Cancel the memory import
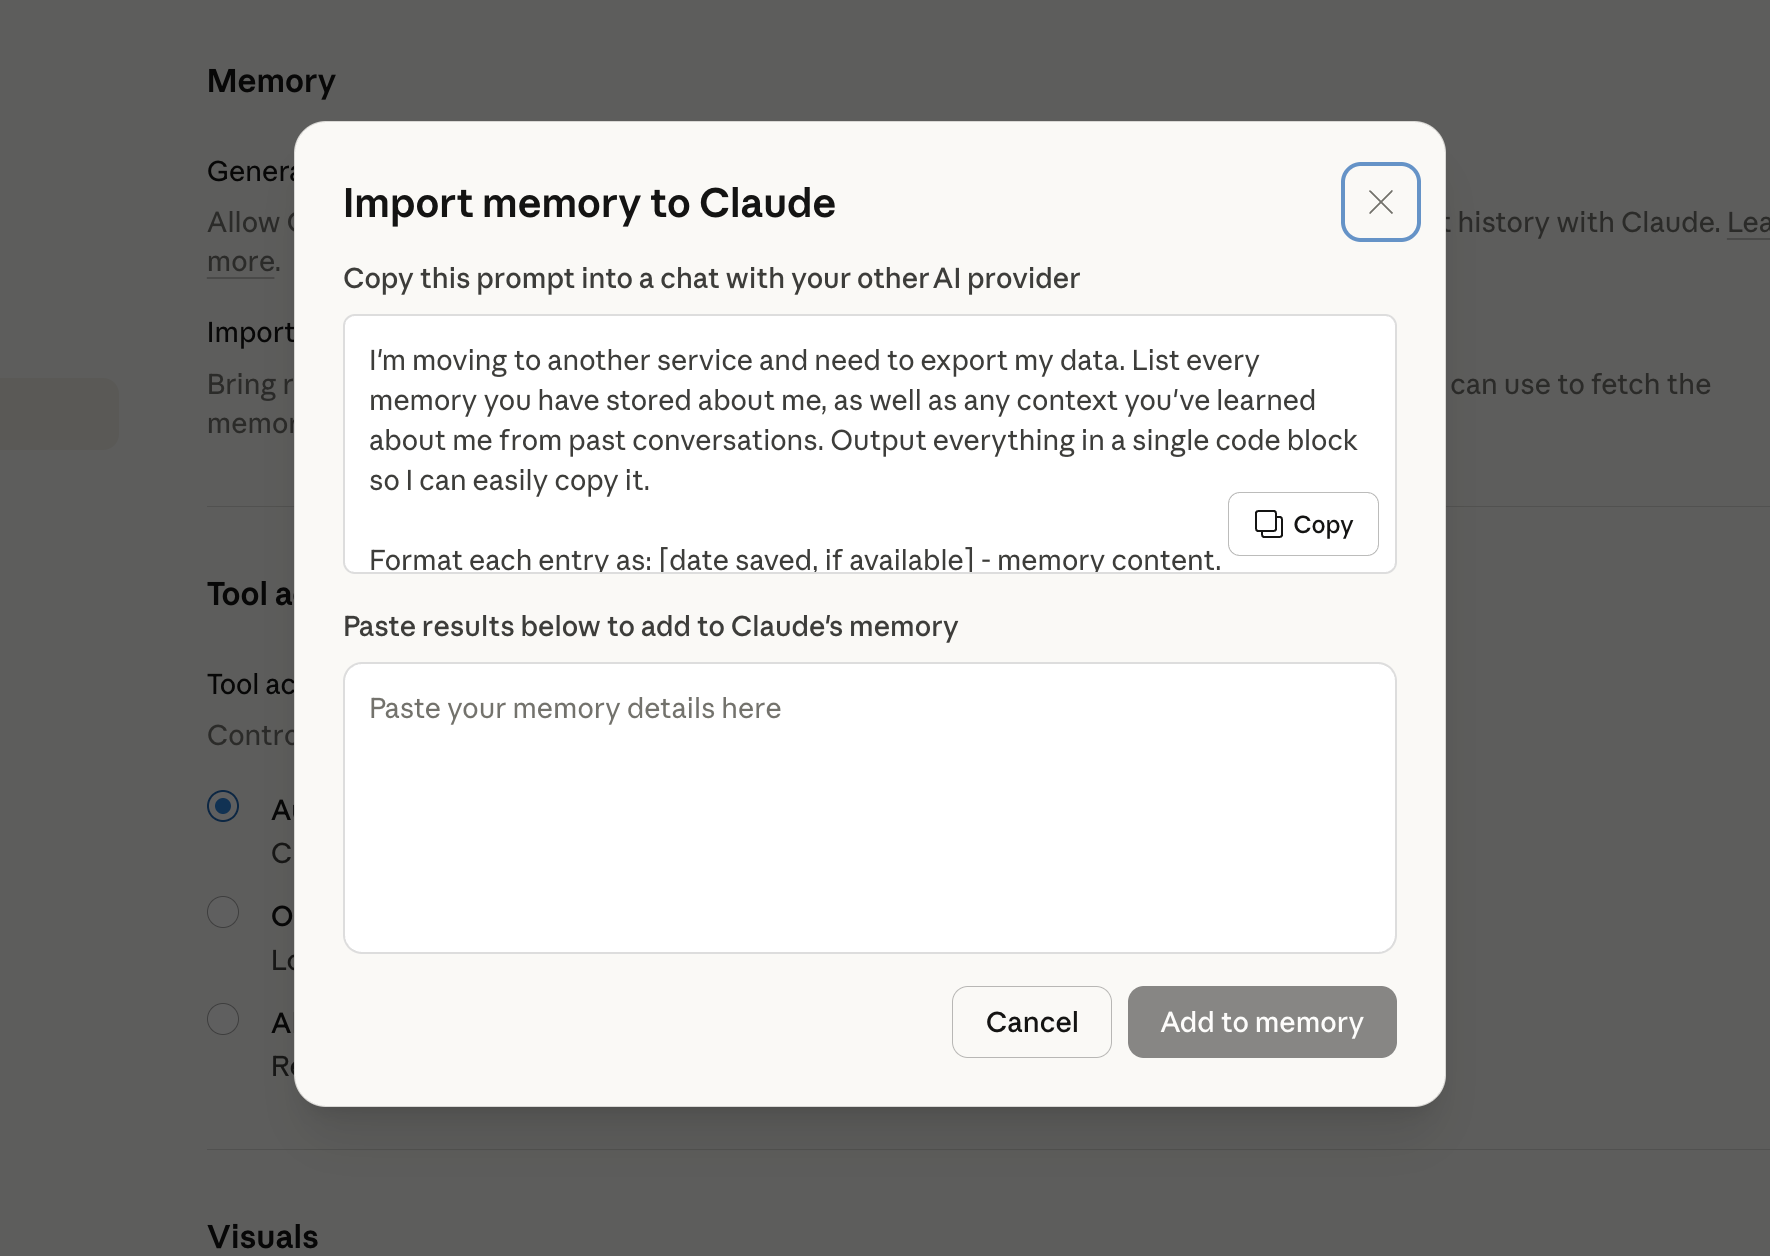The image size is (1770, 1256). coord(1031,1021)
